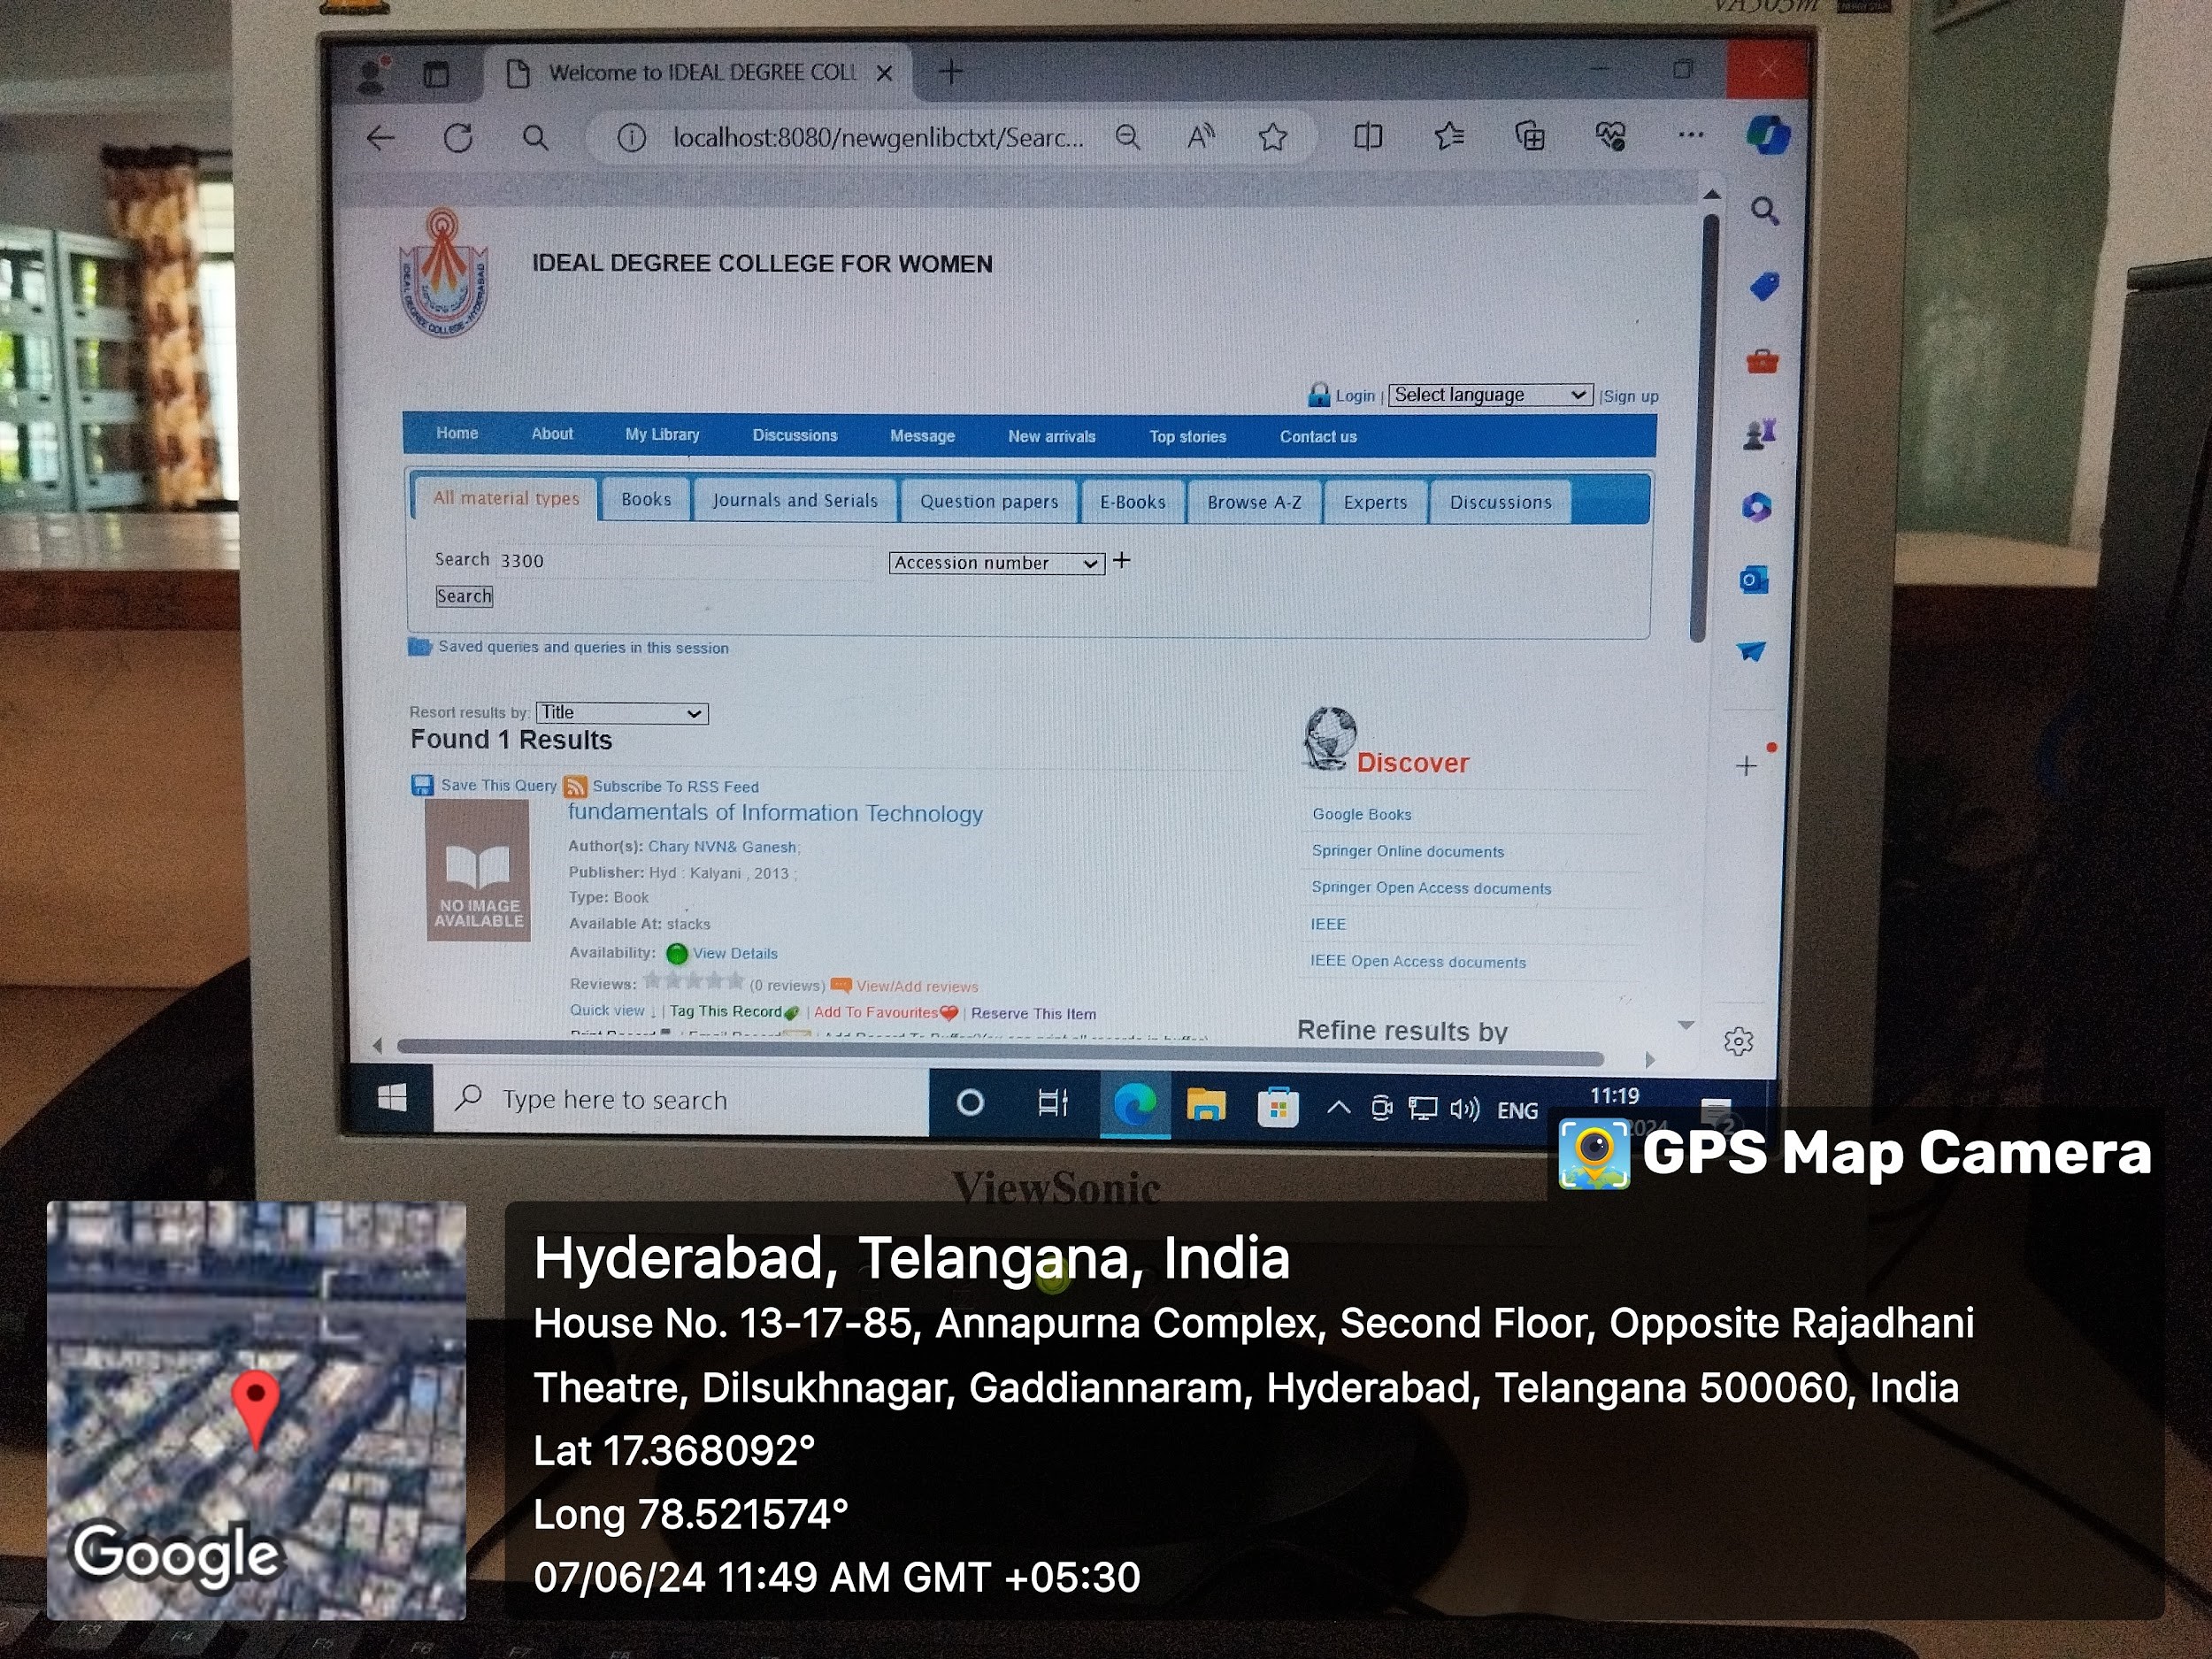Open Windows Start button
The image size is (2212, 1659).
click(x=392, y=1098)
